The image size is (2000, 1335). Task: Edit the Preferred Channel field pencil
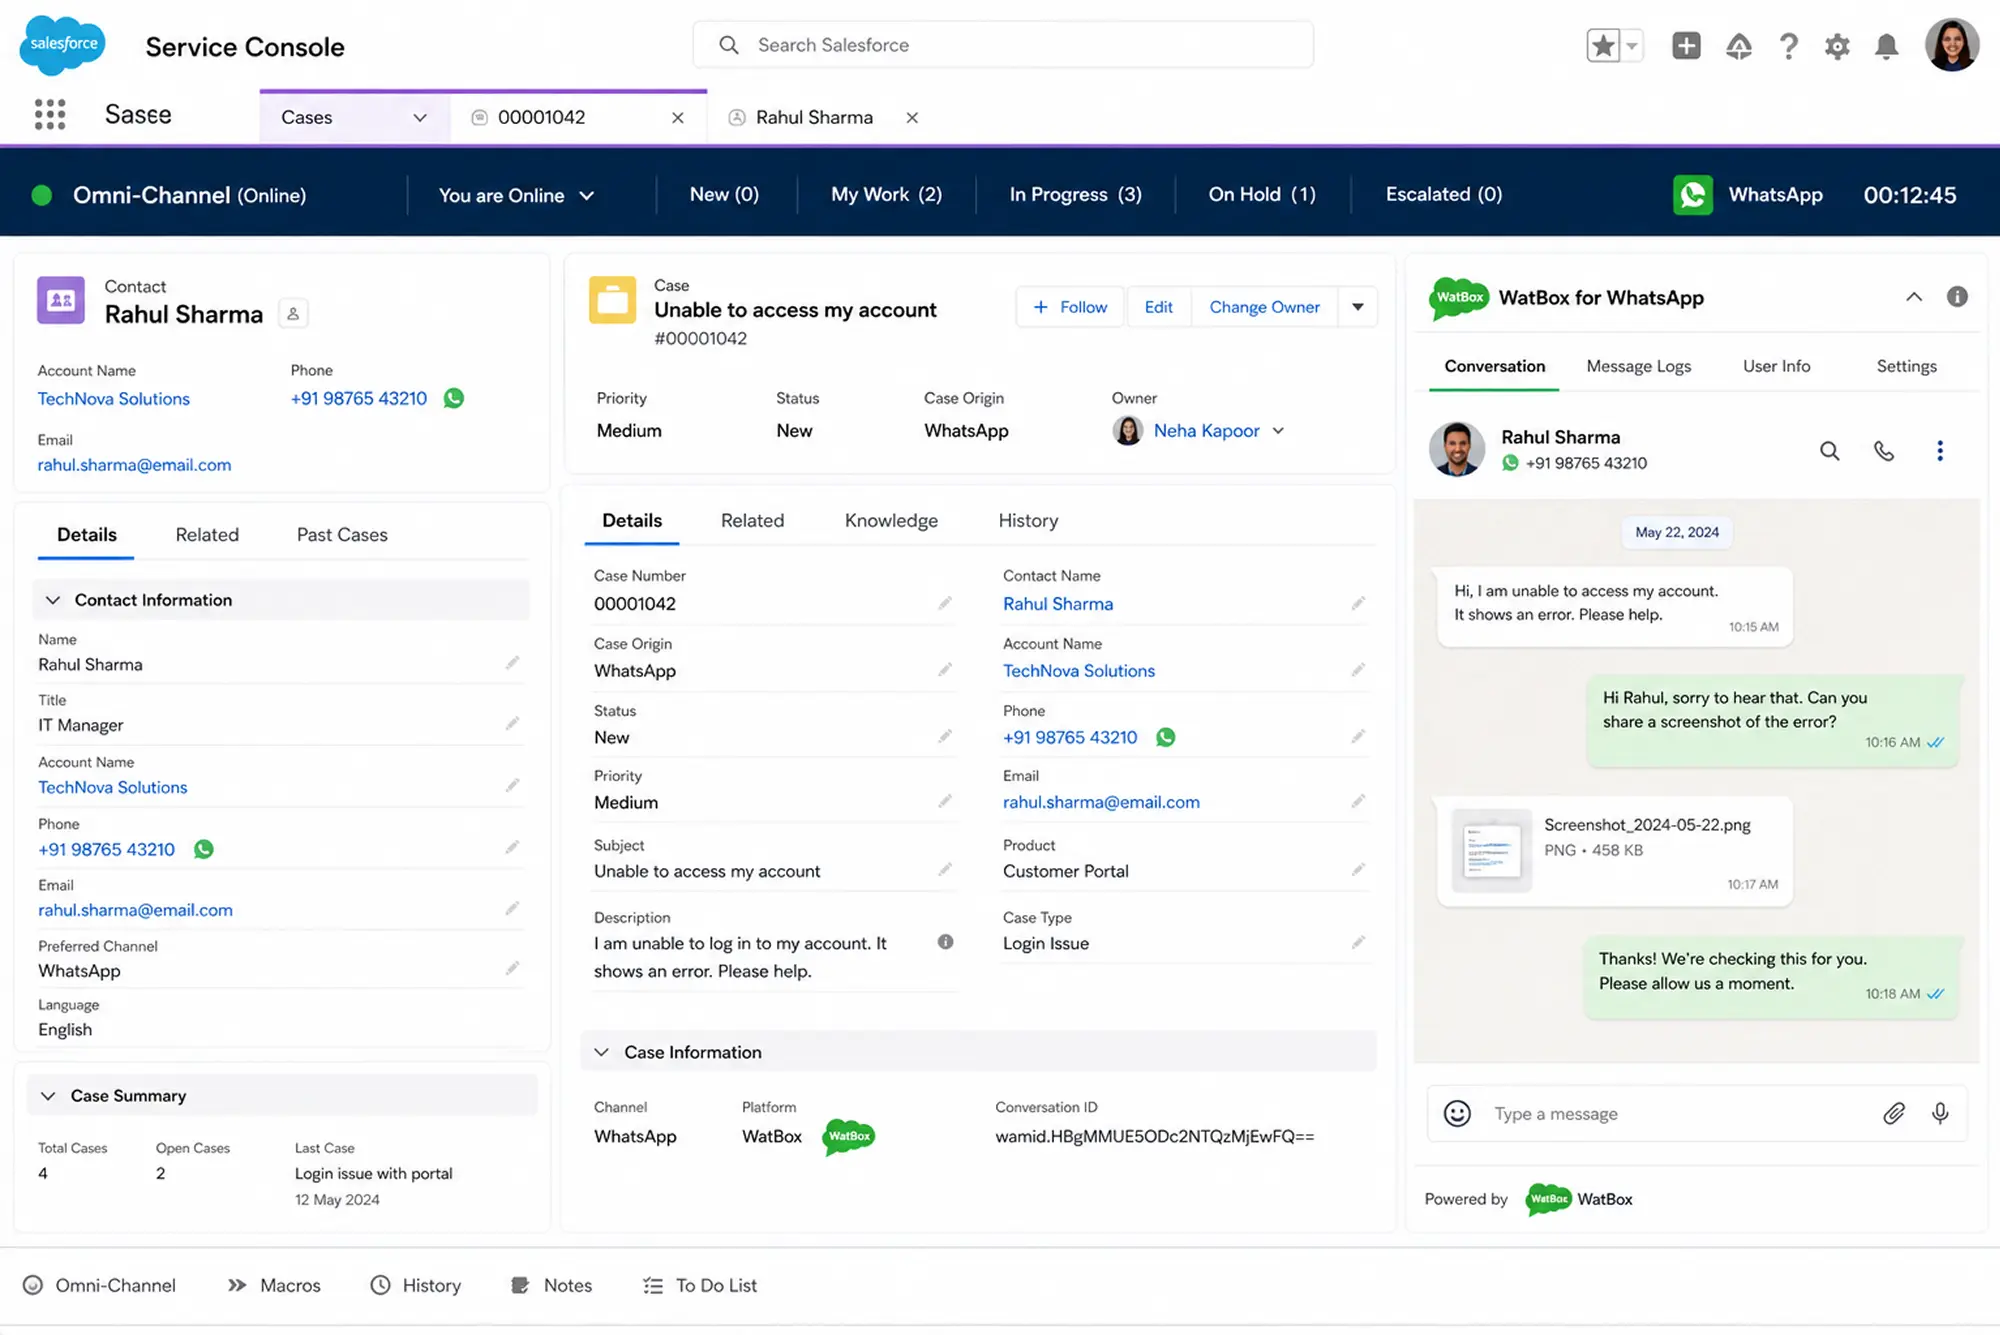tap(512, 968)
